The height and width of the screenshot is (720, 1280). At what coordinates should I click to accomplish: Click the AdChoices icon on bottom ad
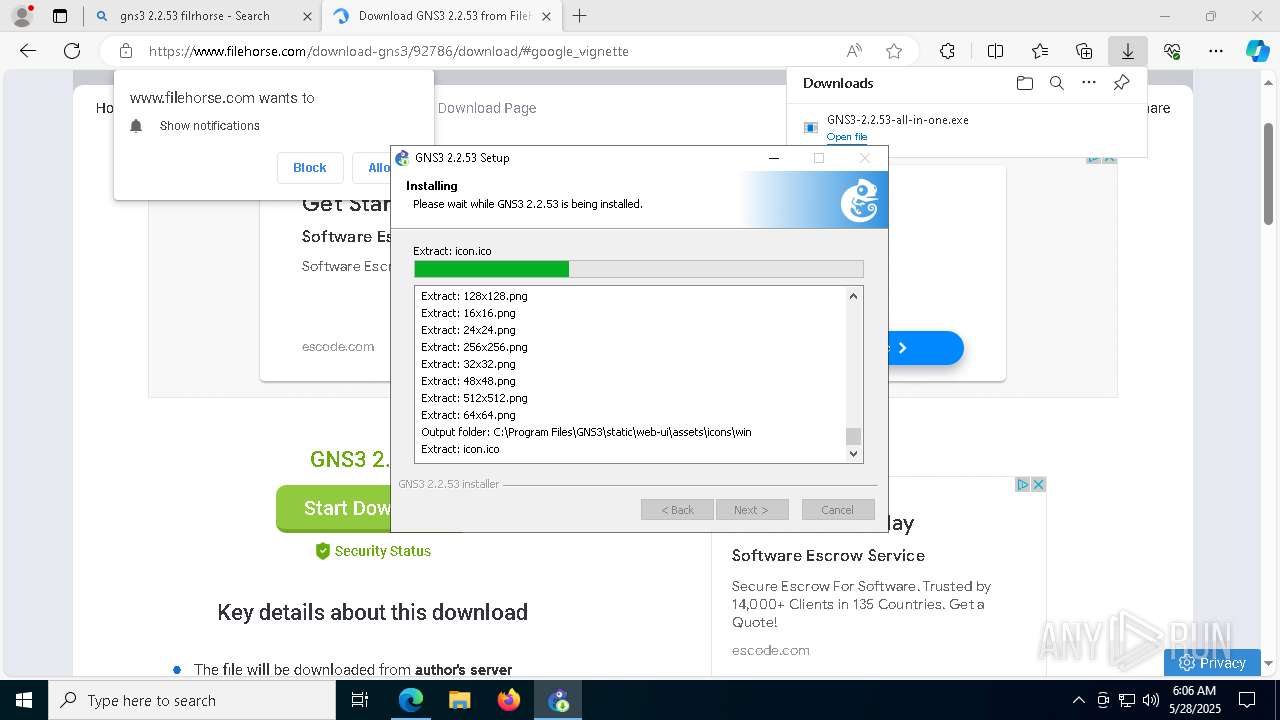tap(1022, 484)
